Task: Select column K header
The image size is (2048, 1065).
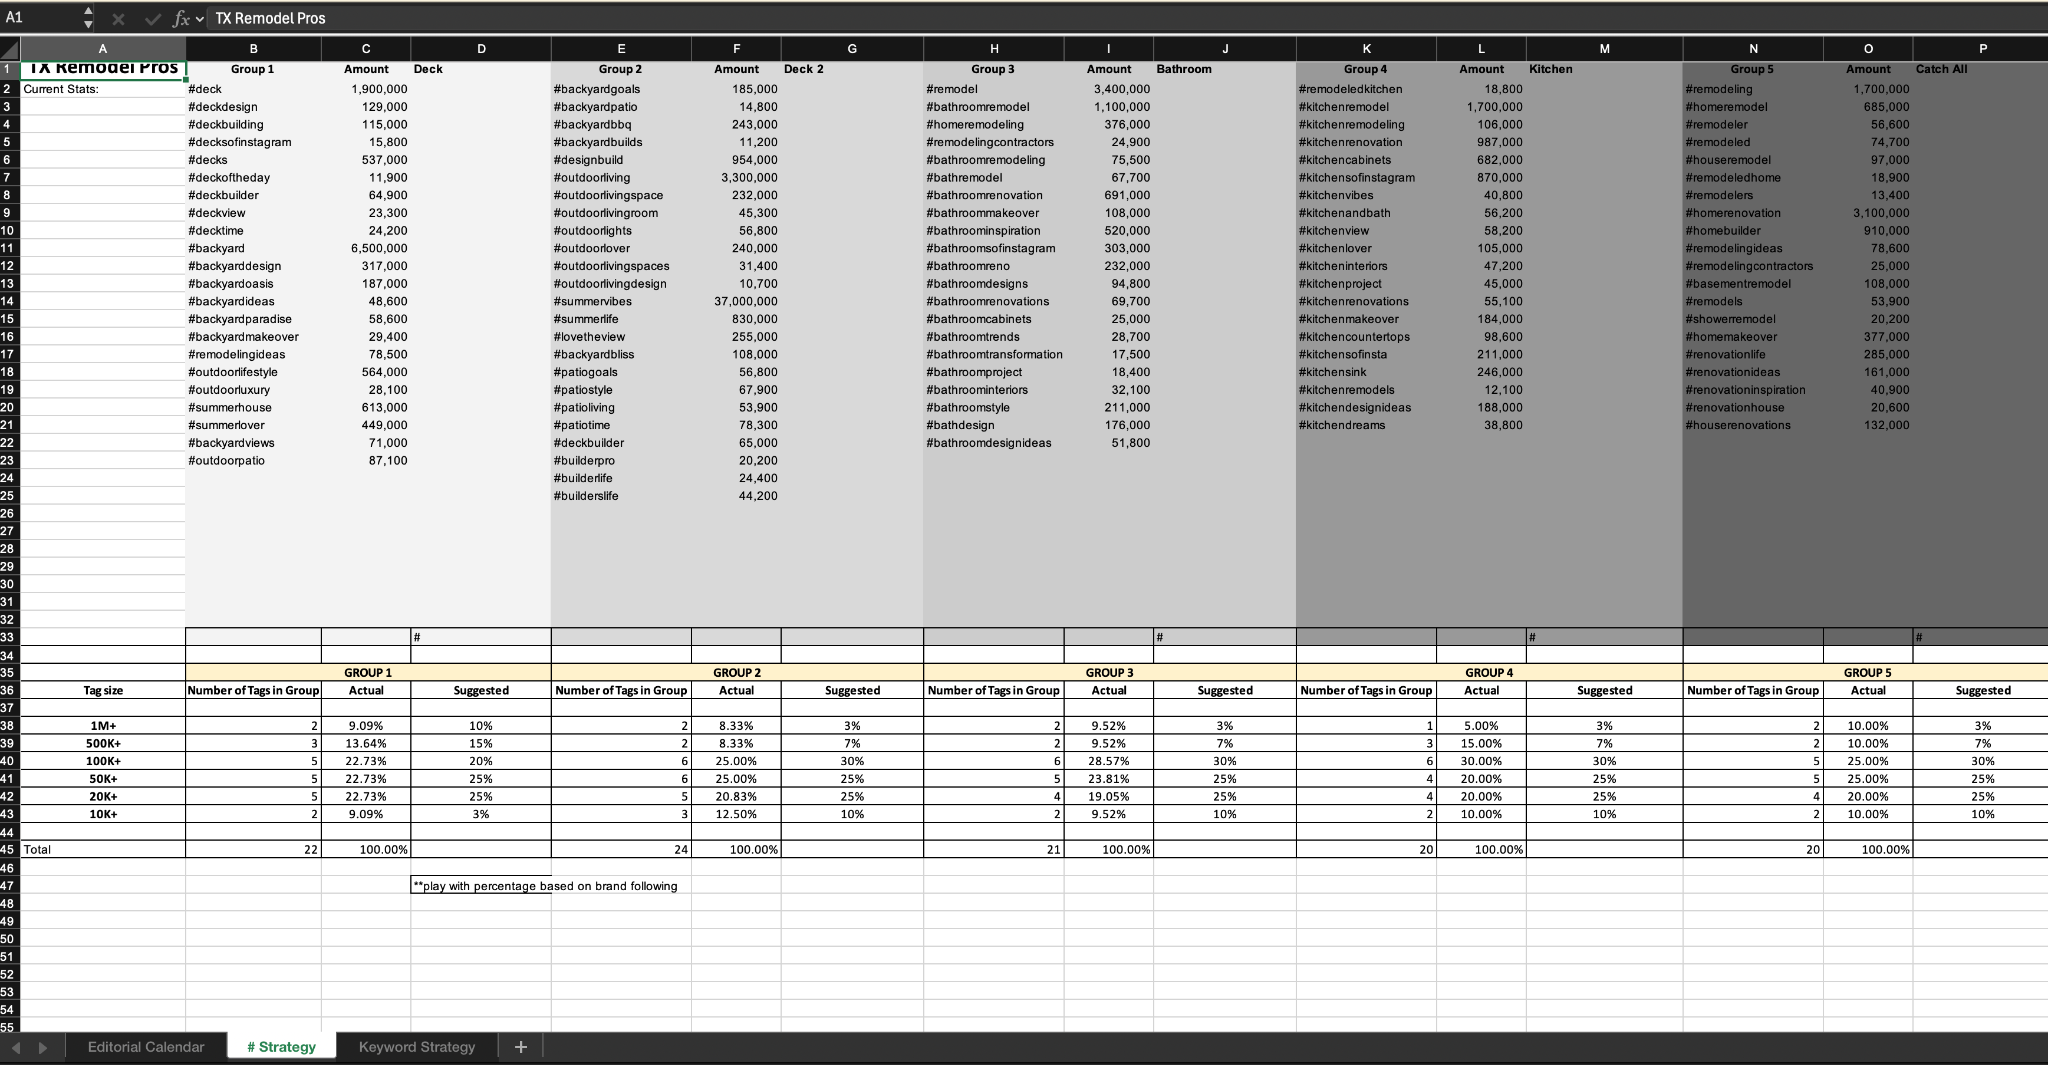Action: tap(1366, 48)
